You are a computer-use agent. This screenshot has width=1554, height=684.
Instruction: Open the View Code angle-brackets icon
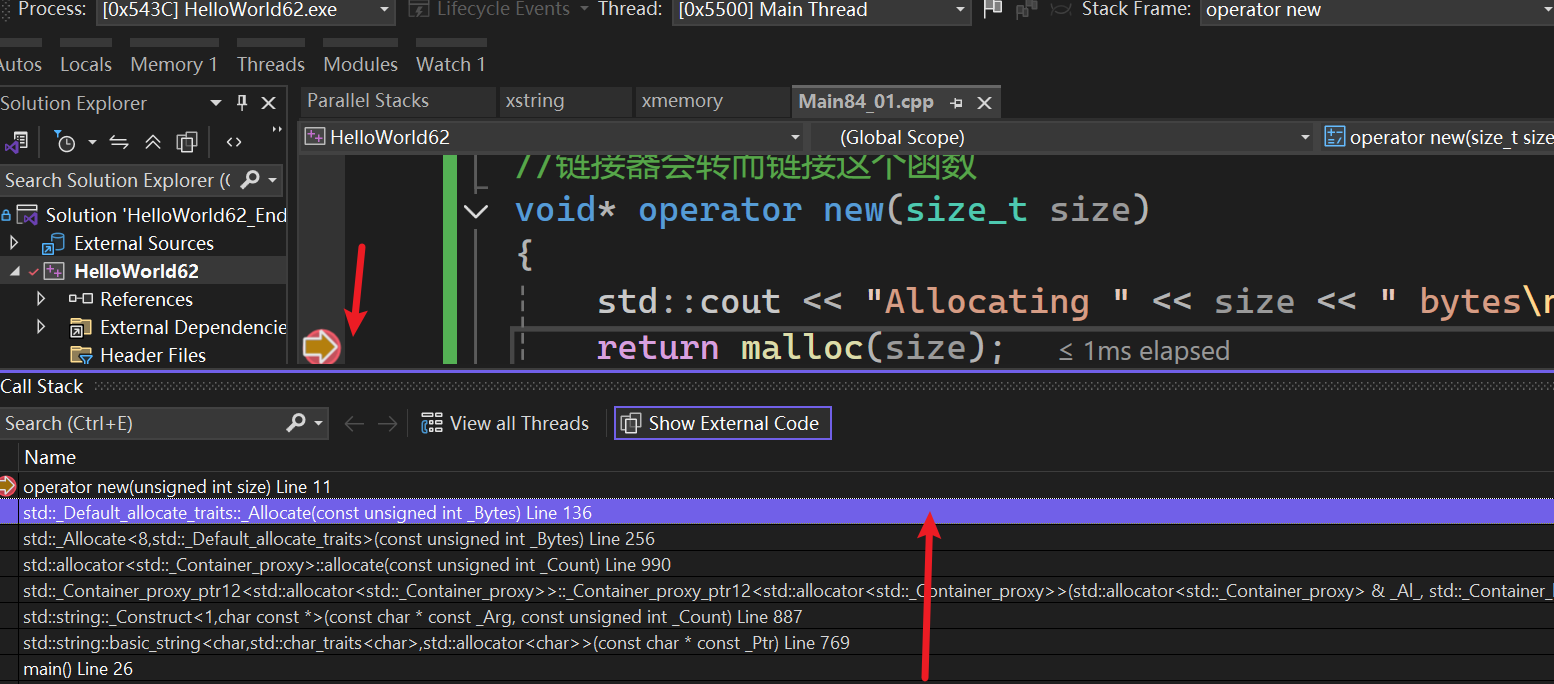click(234, 142)
